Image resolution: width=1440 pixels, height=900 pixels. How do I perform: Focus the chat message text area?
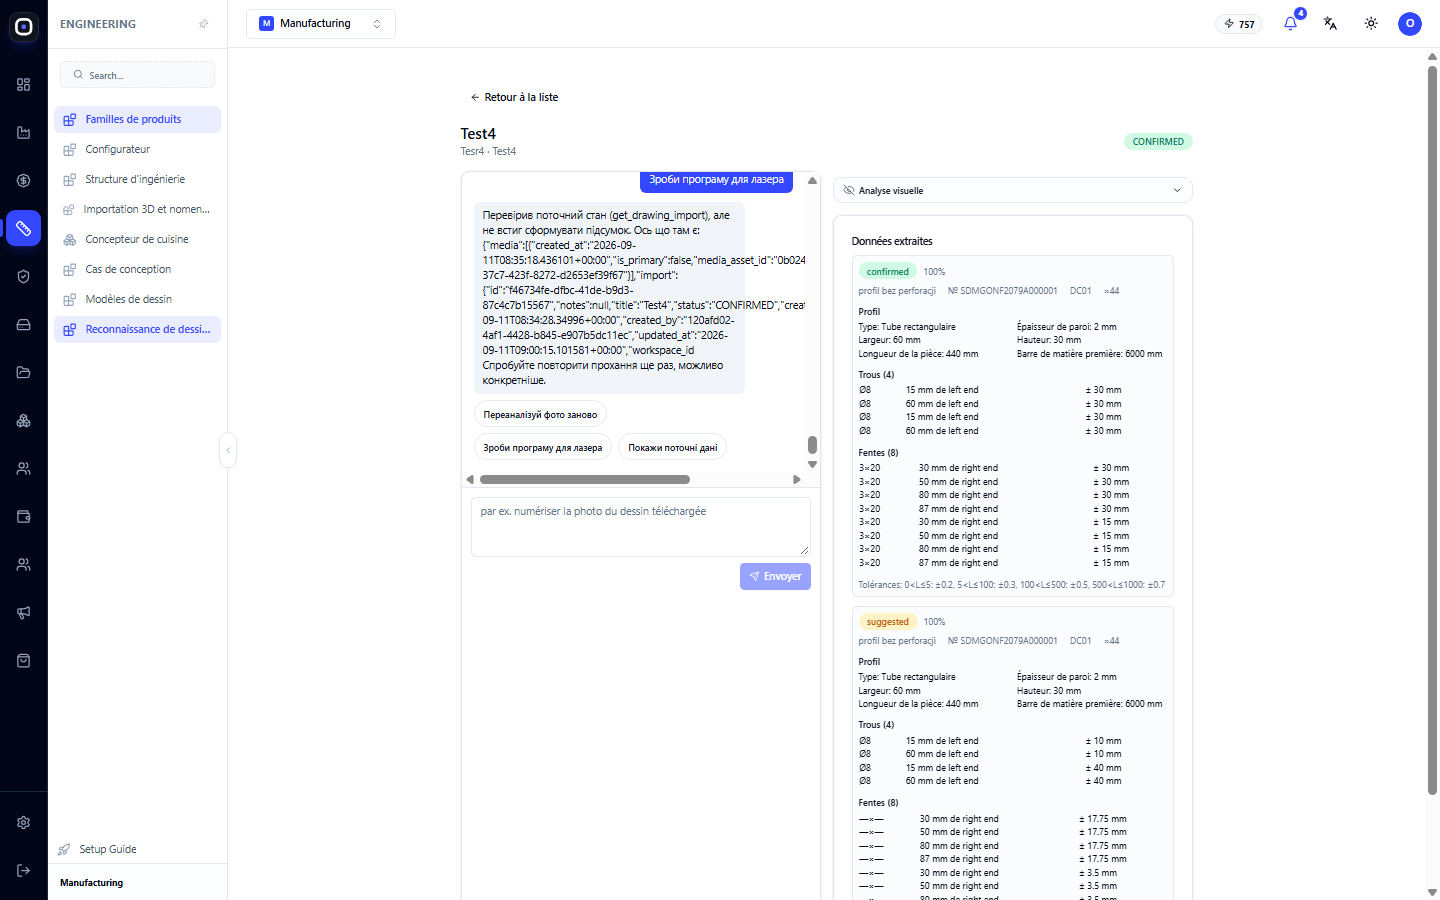pos(640,527)
